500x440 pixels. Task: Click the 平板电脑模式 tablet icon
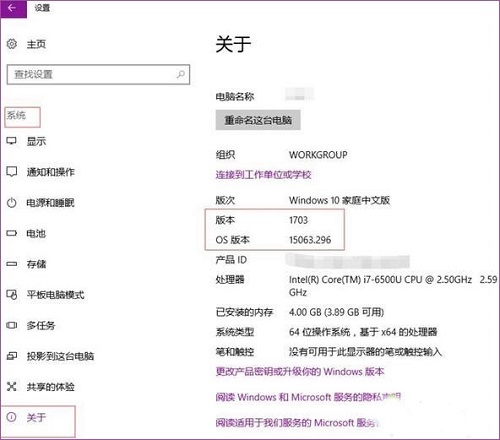pos(12,295)
